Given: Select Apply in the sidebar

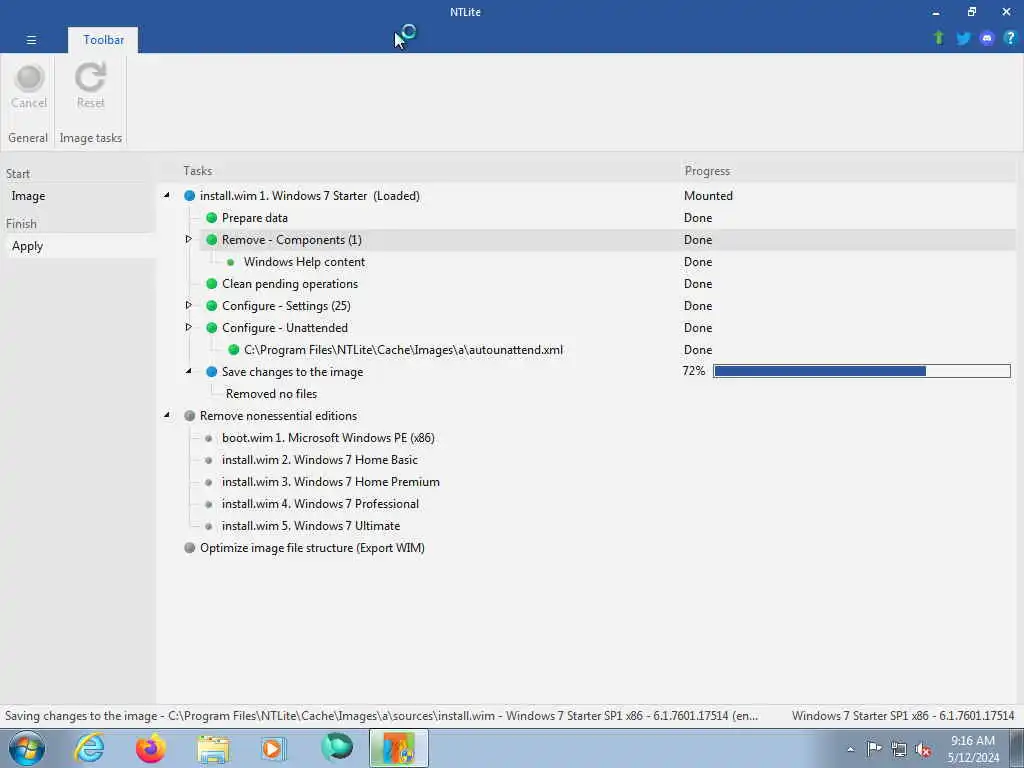Looking at the screenshot, I should click(x=27, y=246).
